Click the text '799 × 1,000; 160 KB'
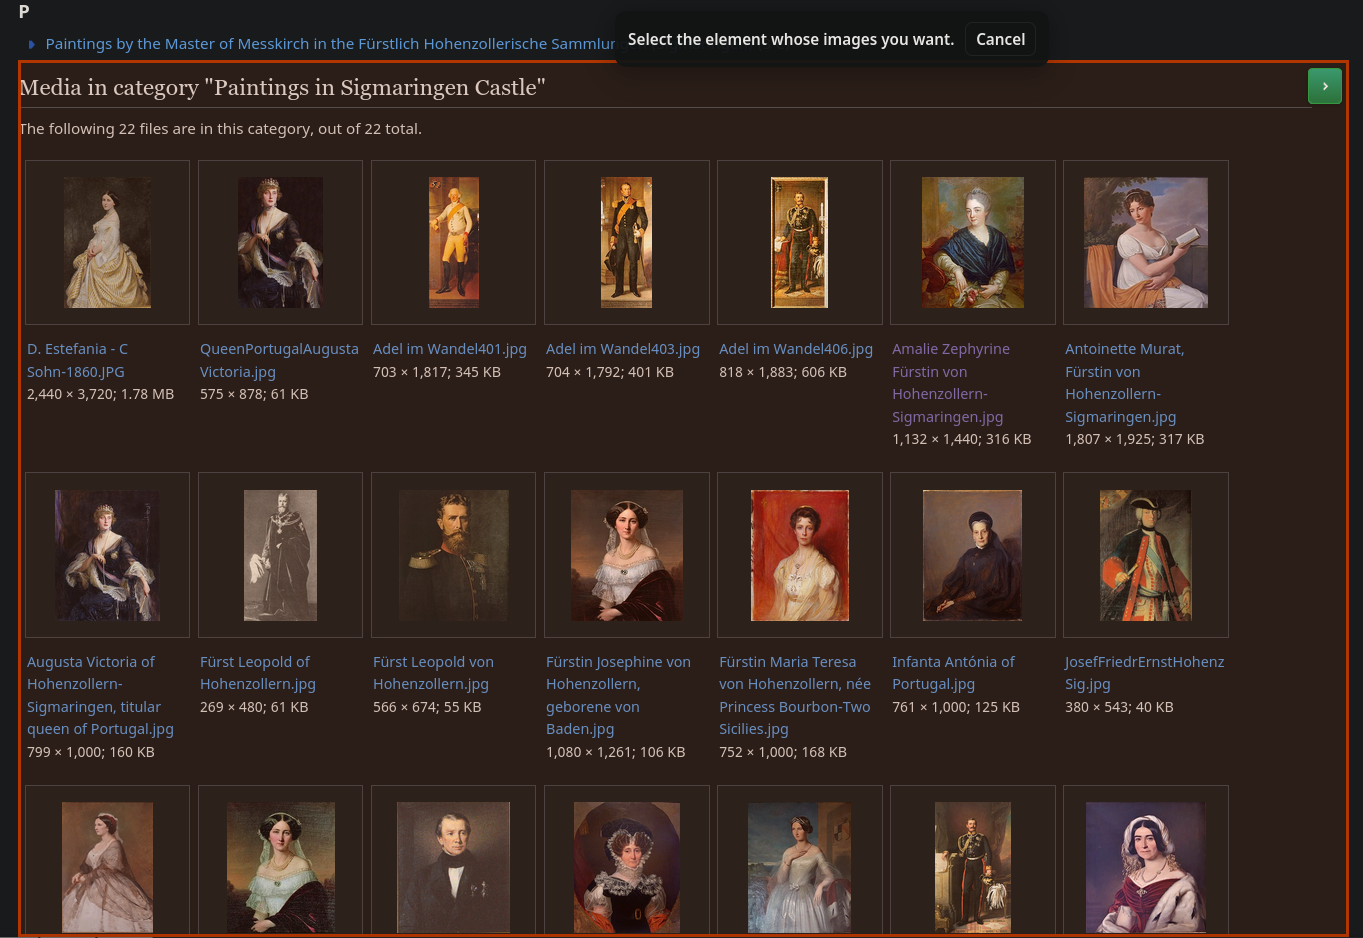Viewport: 1363px width, 938px height. click(x=91, y=752)
